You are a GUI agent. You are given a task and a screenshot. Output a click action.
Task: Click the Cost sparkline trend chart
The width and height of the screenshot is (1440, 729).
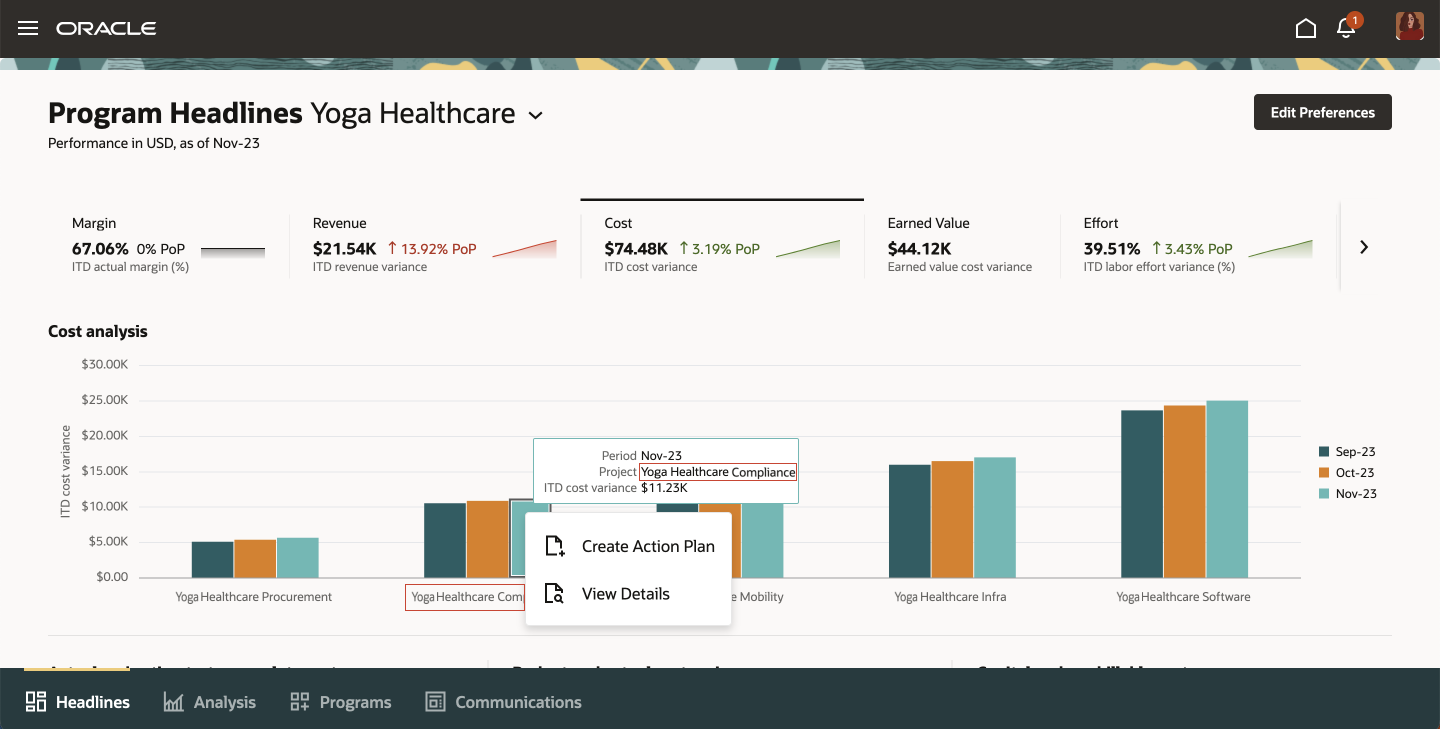(808, 249)
